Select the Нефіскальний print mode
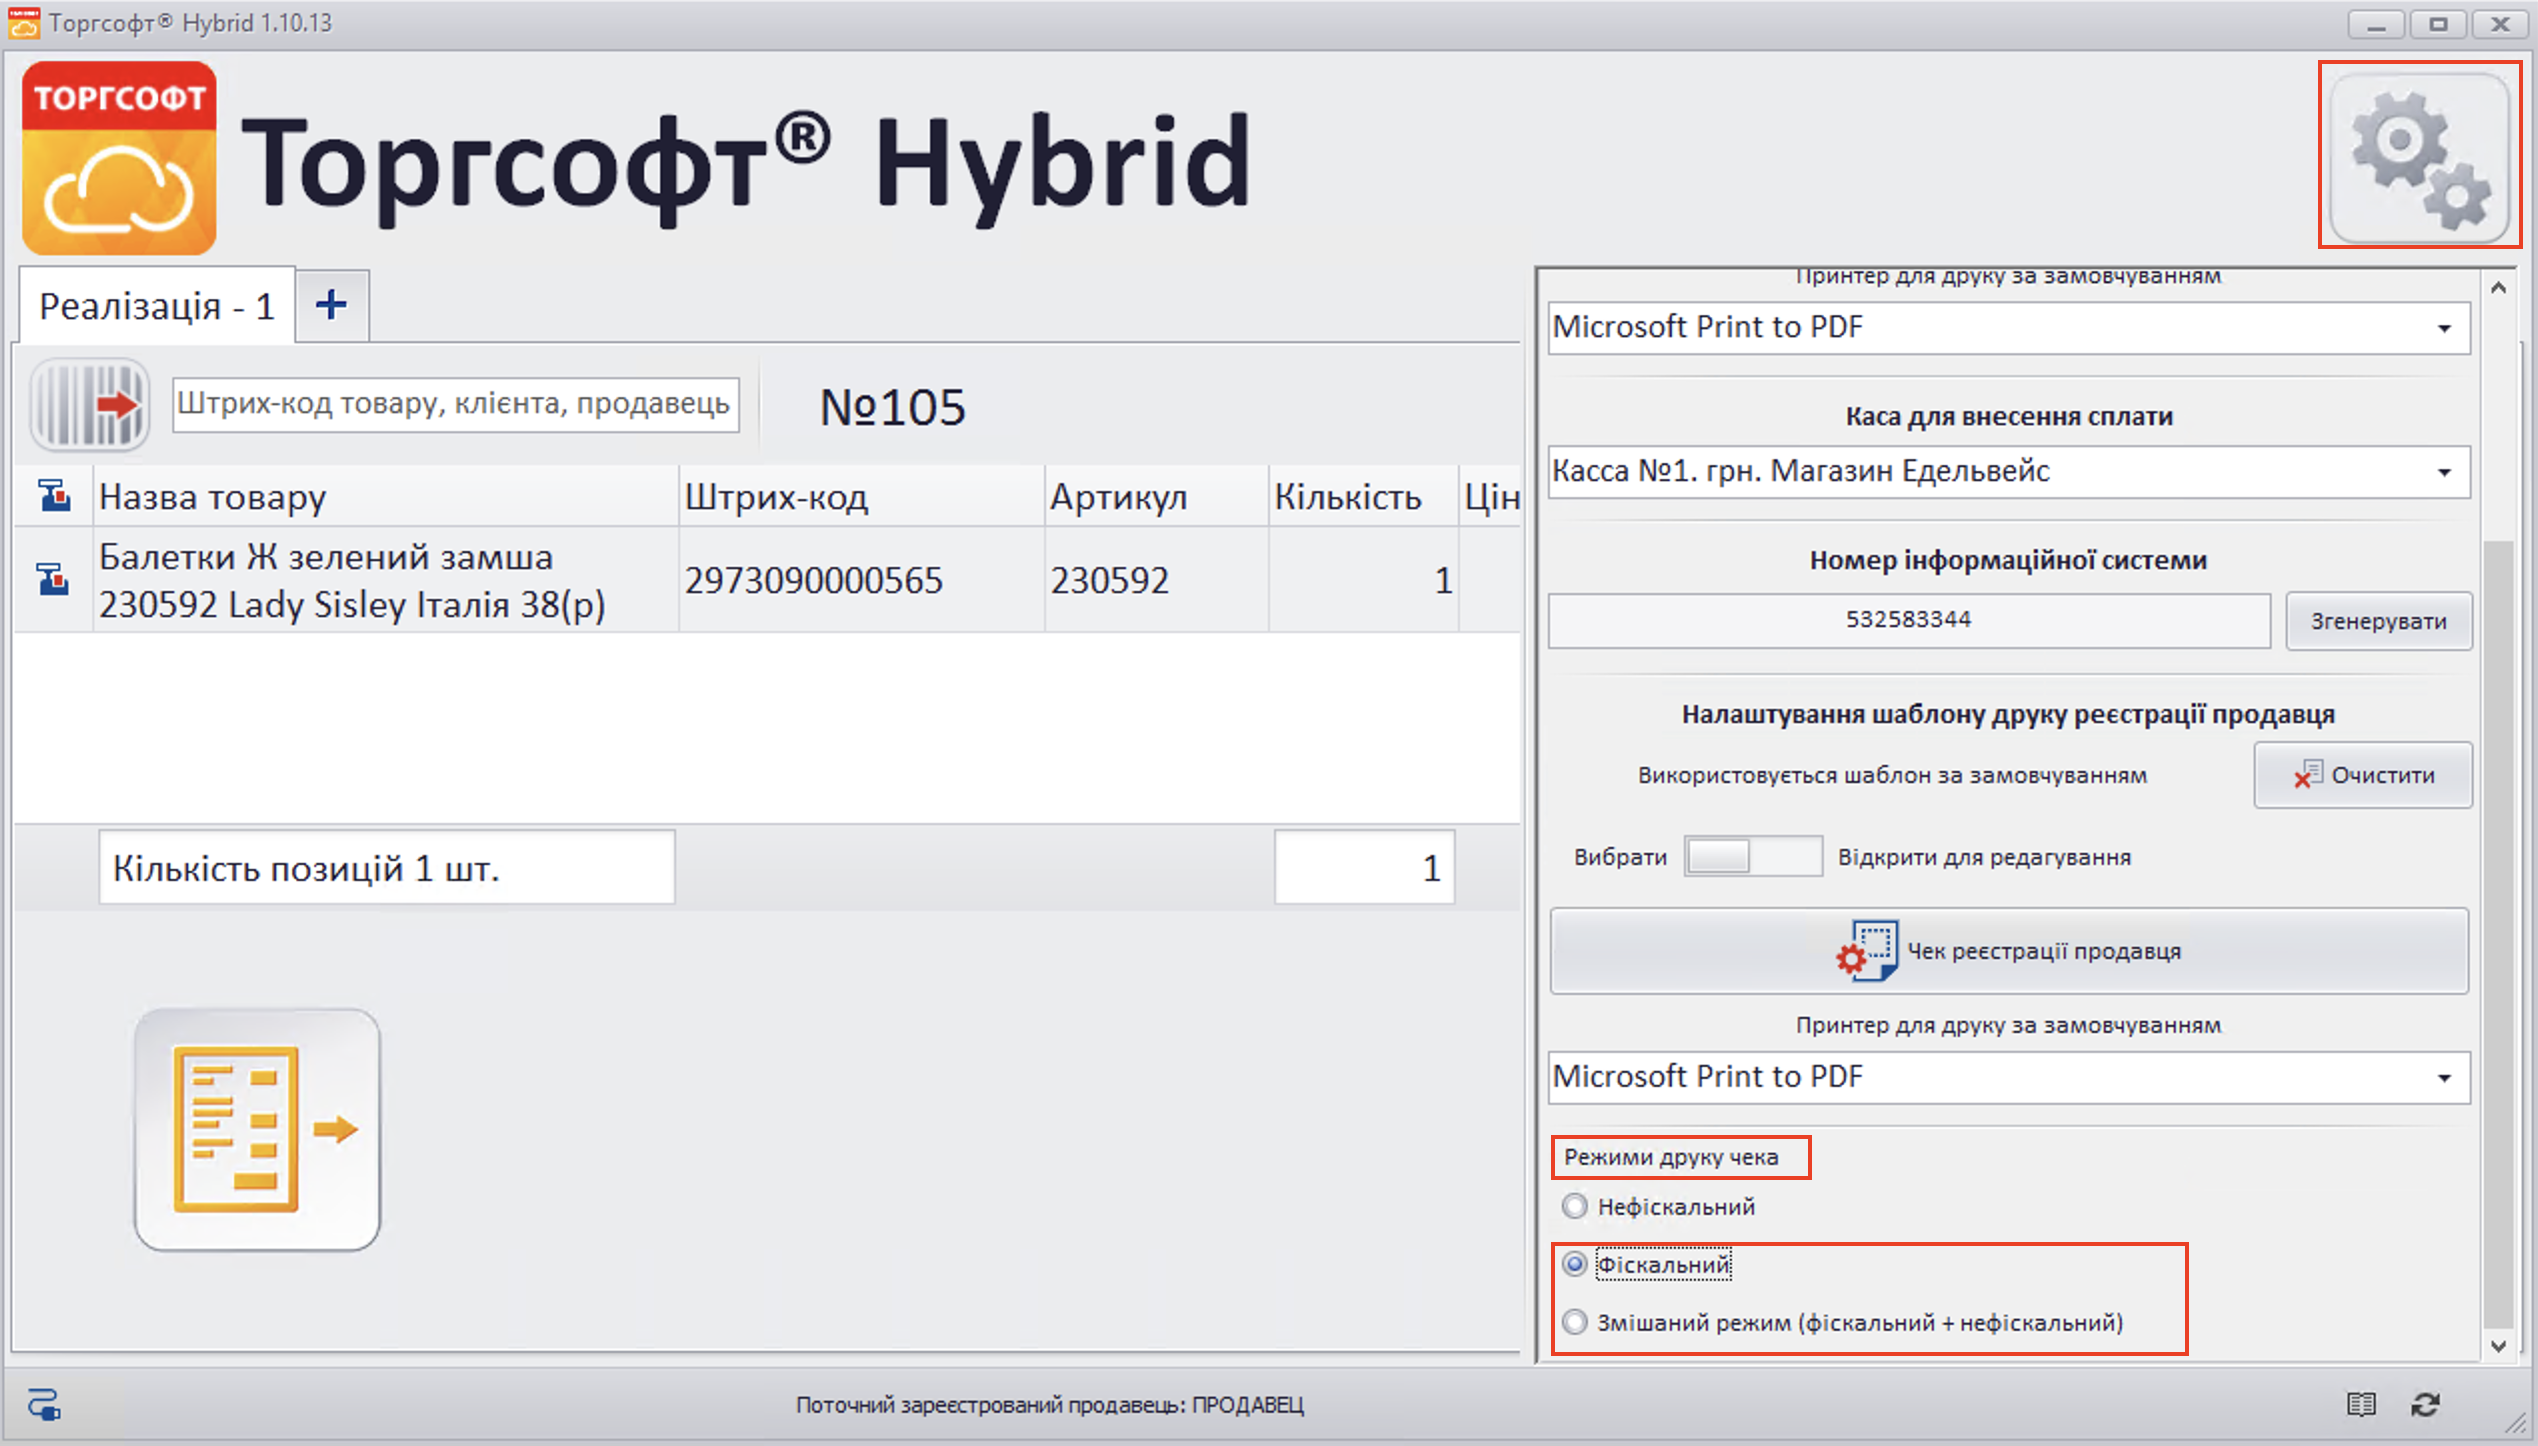Image resolution: width=2538 pixels, height=1446 pixels. (1575, 1206)
